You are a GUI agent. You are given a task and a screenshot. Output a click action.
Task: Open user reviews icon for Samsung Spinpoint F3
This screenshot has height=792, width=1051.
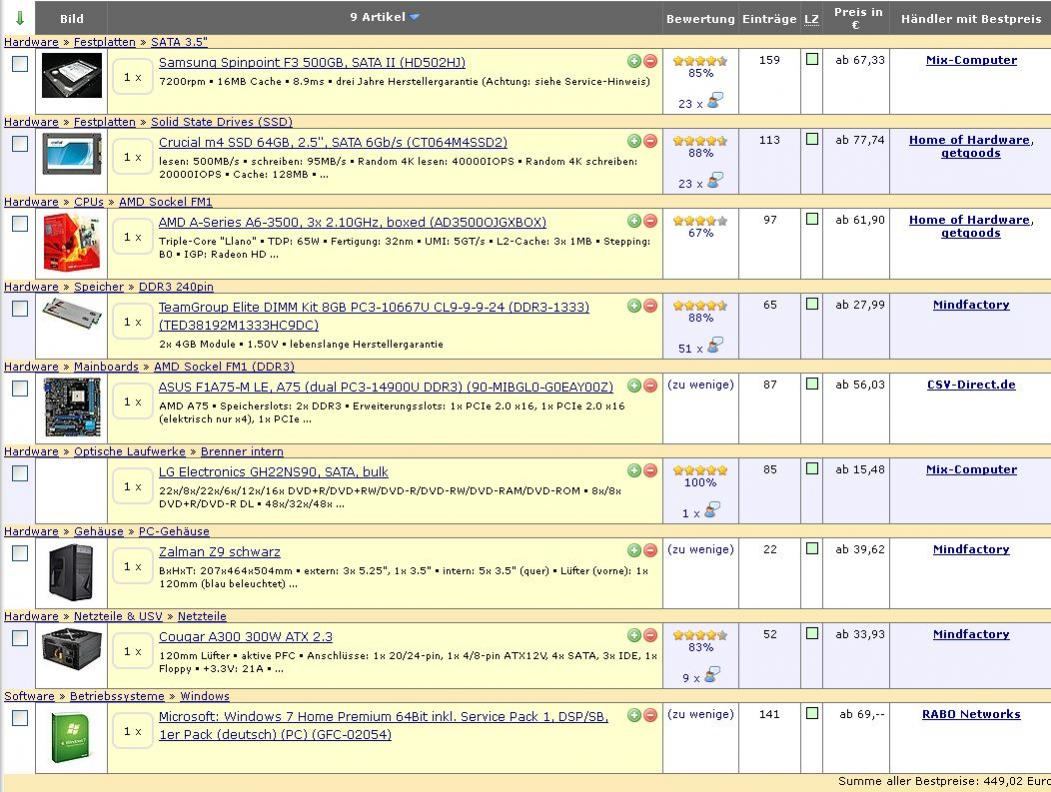[715, 101]
